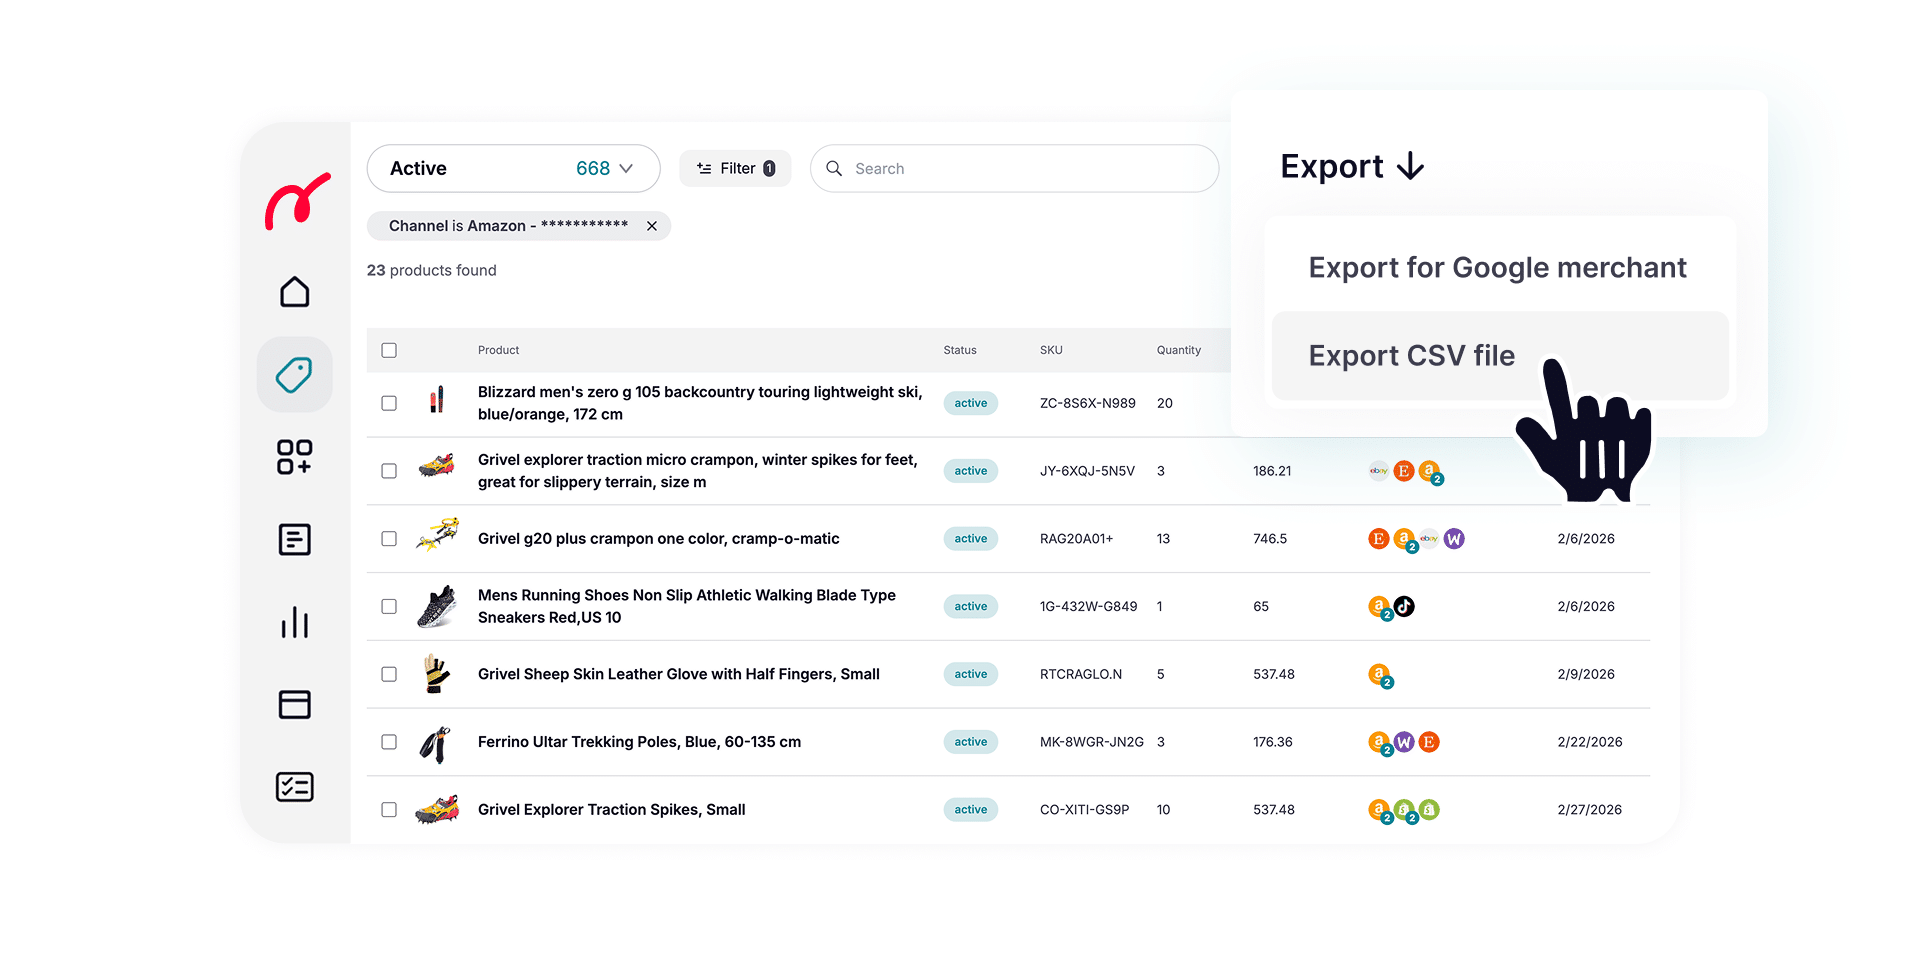
Task: Click the Walmart icon on Ferrino Trekking Poles row
Action: [x=1404, y=742]
